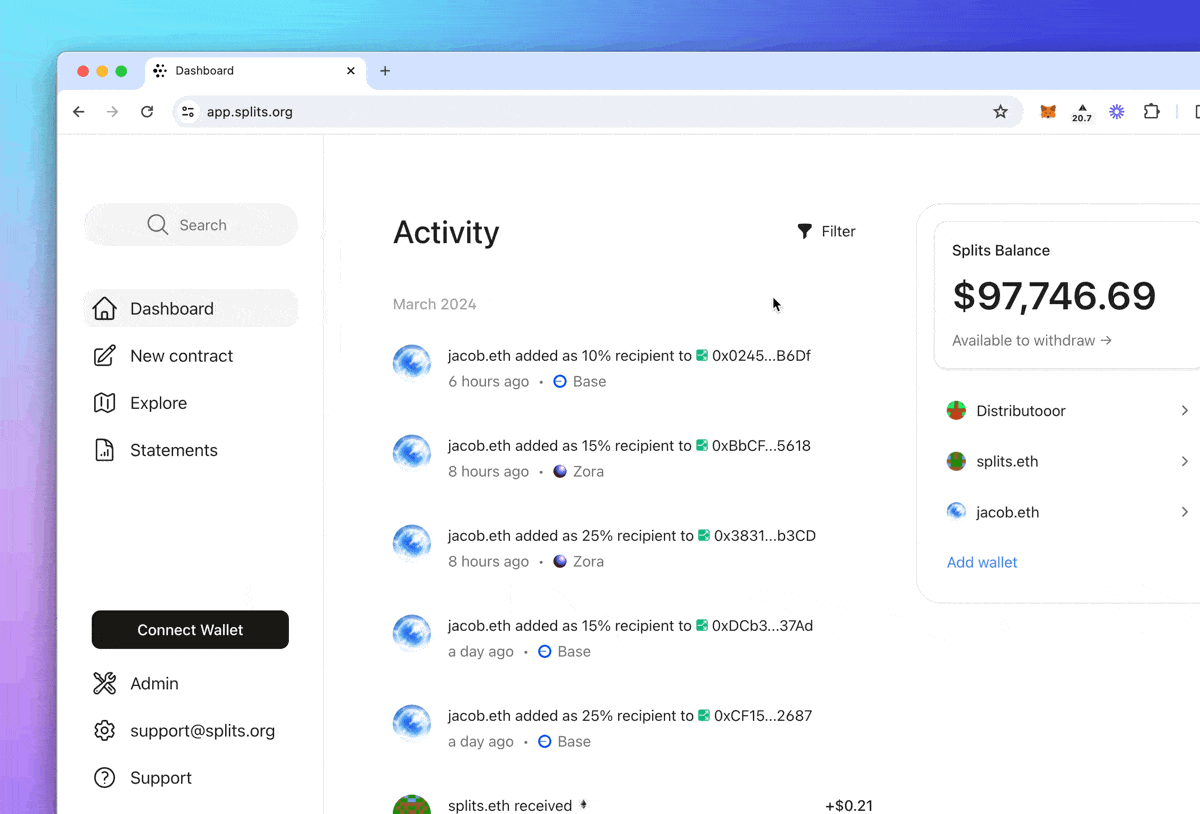
Task: Click the browser back arrow
Action: point(79,112)
